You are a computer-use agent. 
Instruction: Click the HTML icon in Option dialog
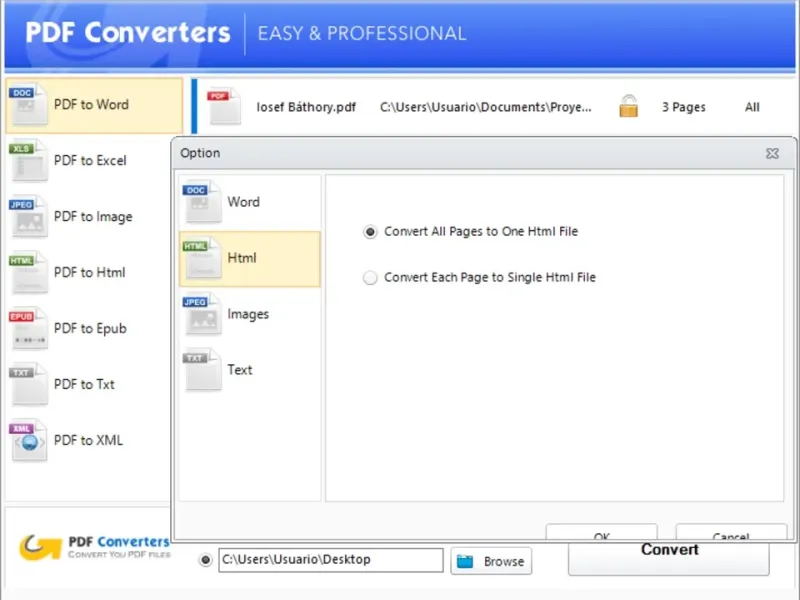[202, 258]
